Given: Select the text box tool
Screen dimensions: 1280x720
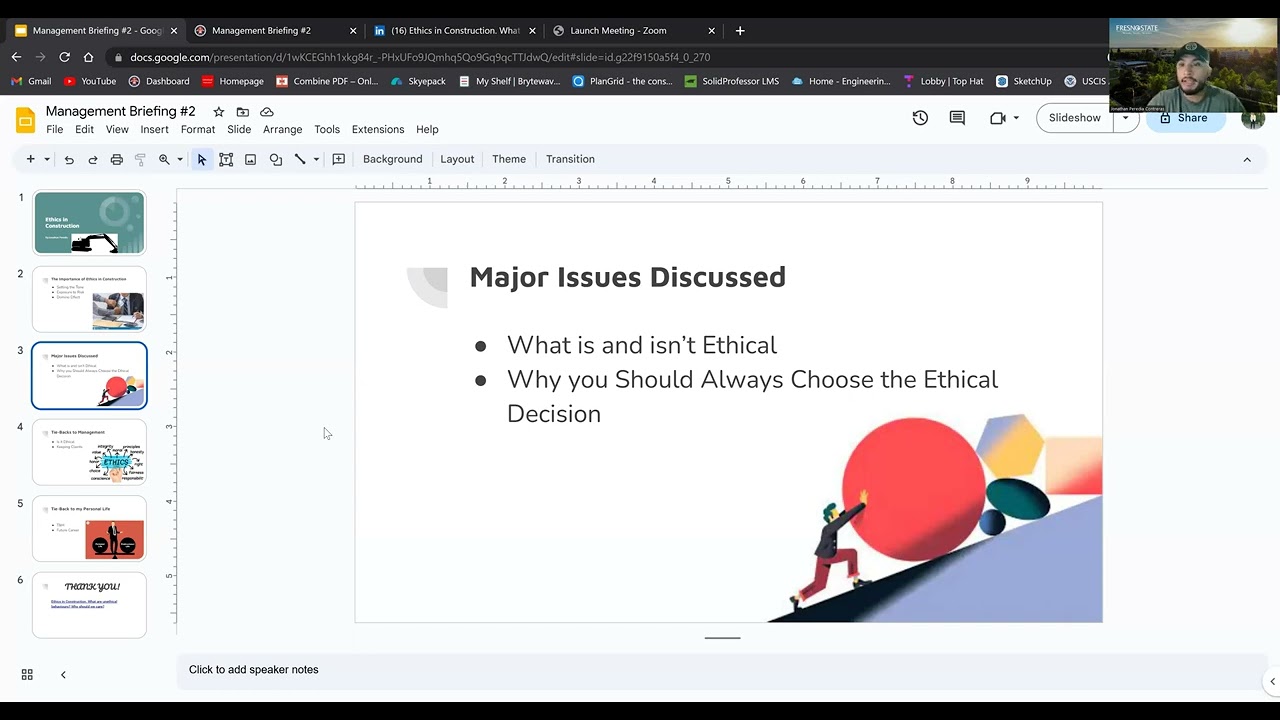Looking at the screenshot, I should coord(226,159).
